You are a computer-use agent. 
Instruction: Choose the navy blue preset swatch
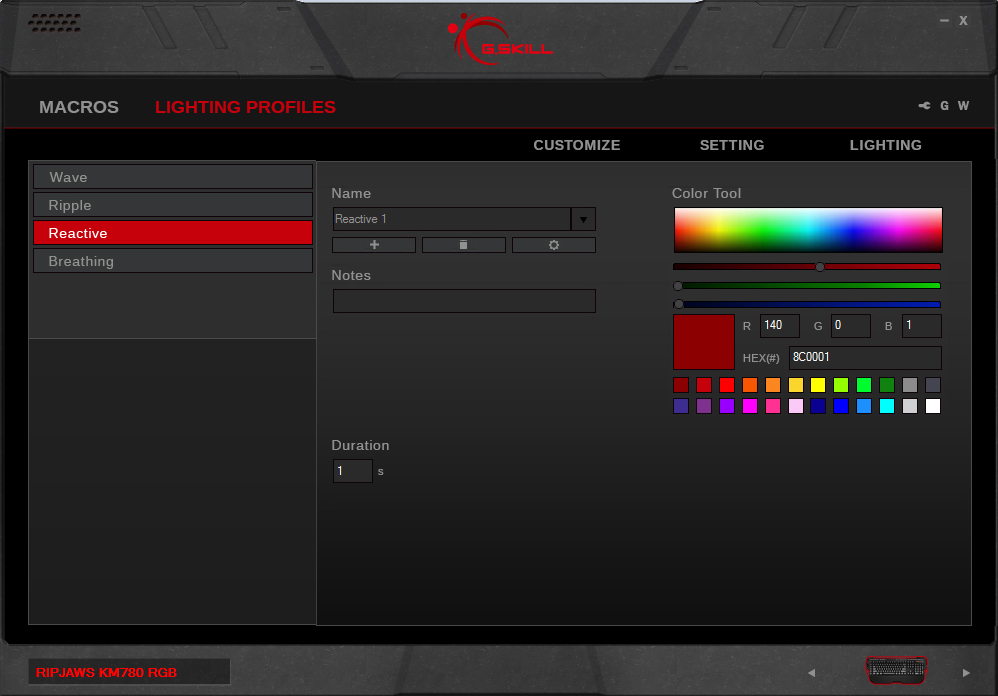818,406
